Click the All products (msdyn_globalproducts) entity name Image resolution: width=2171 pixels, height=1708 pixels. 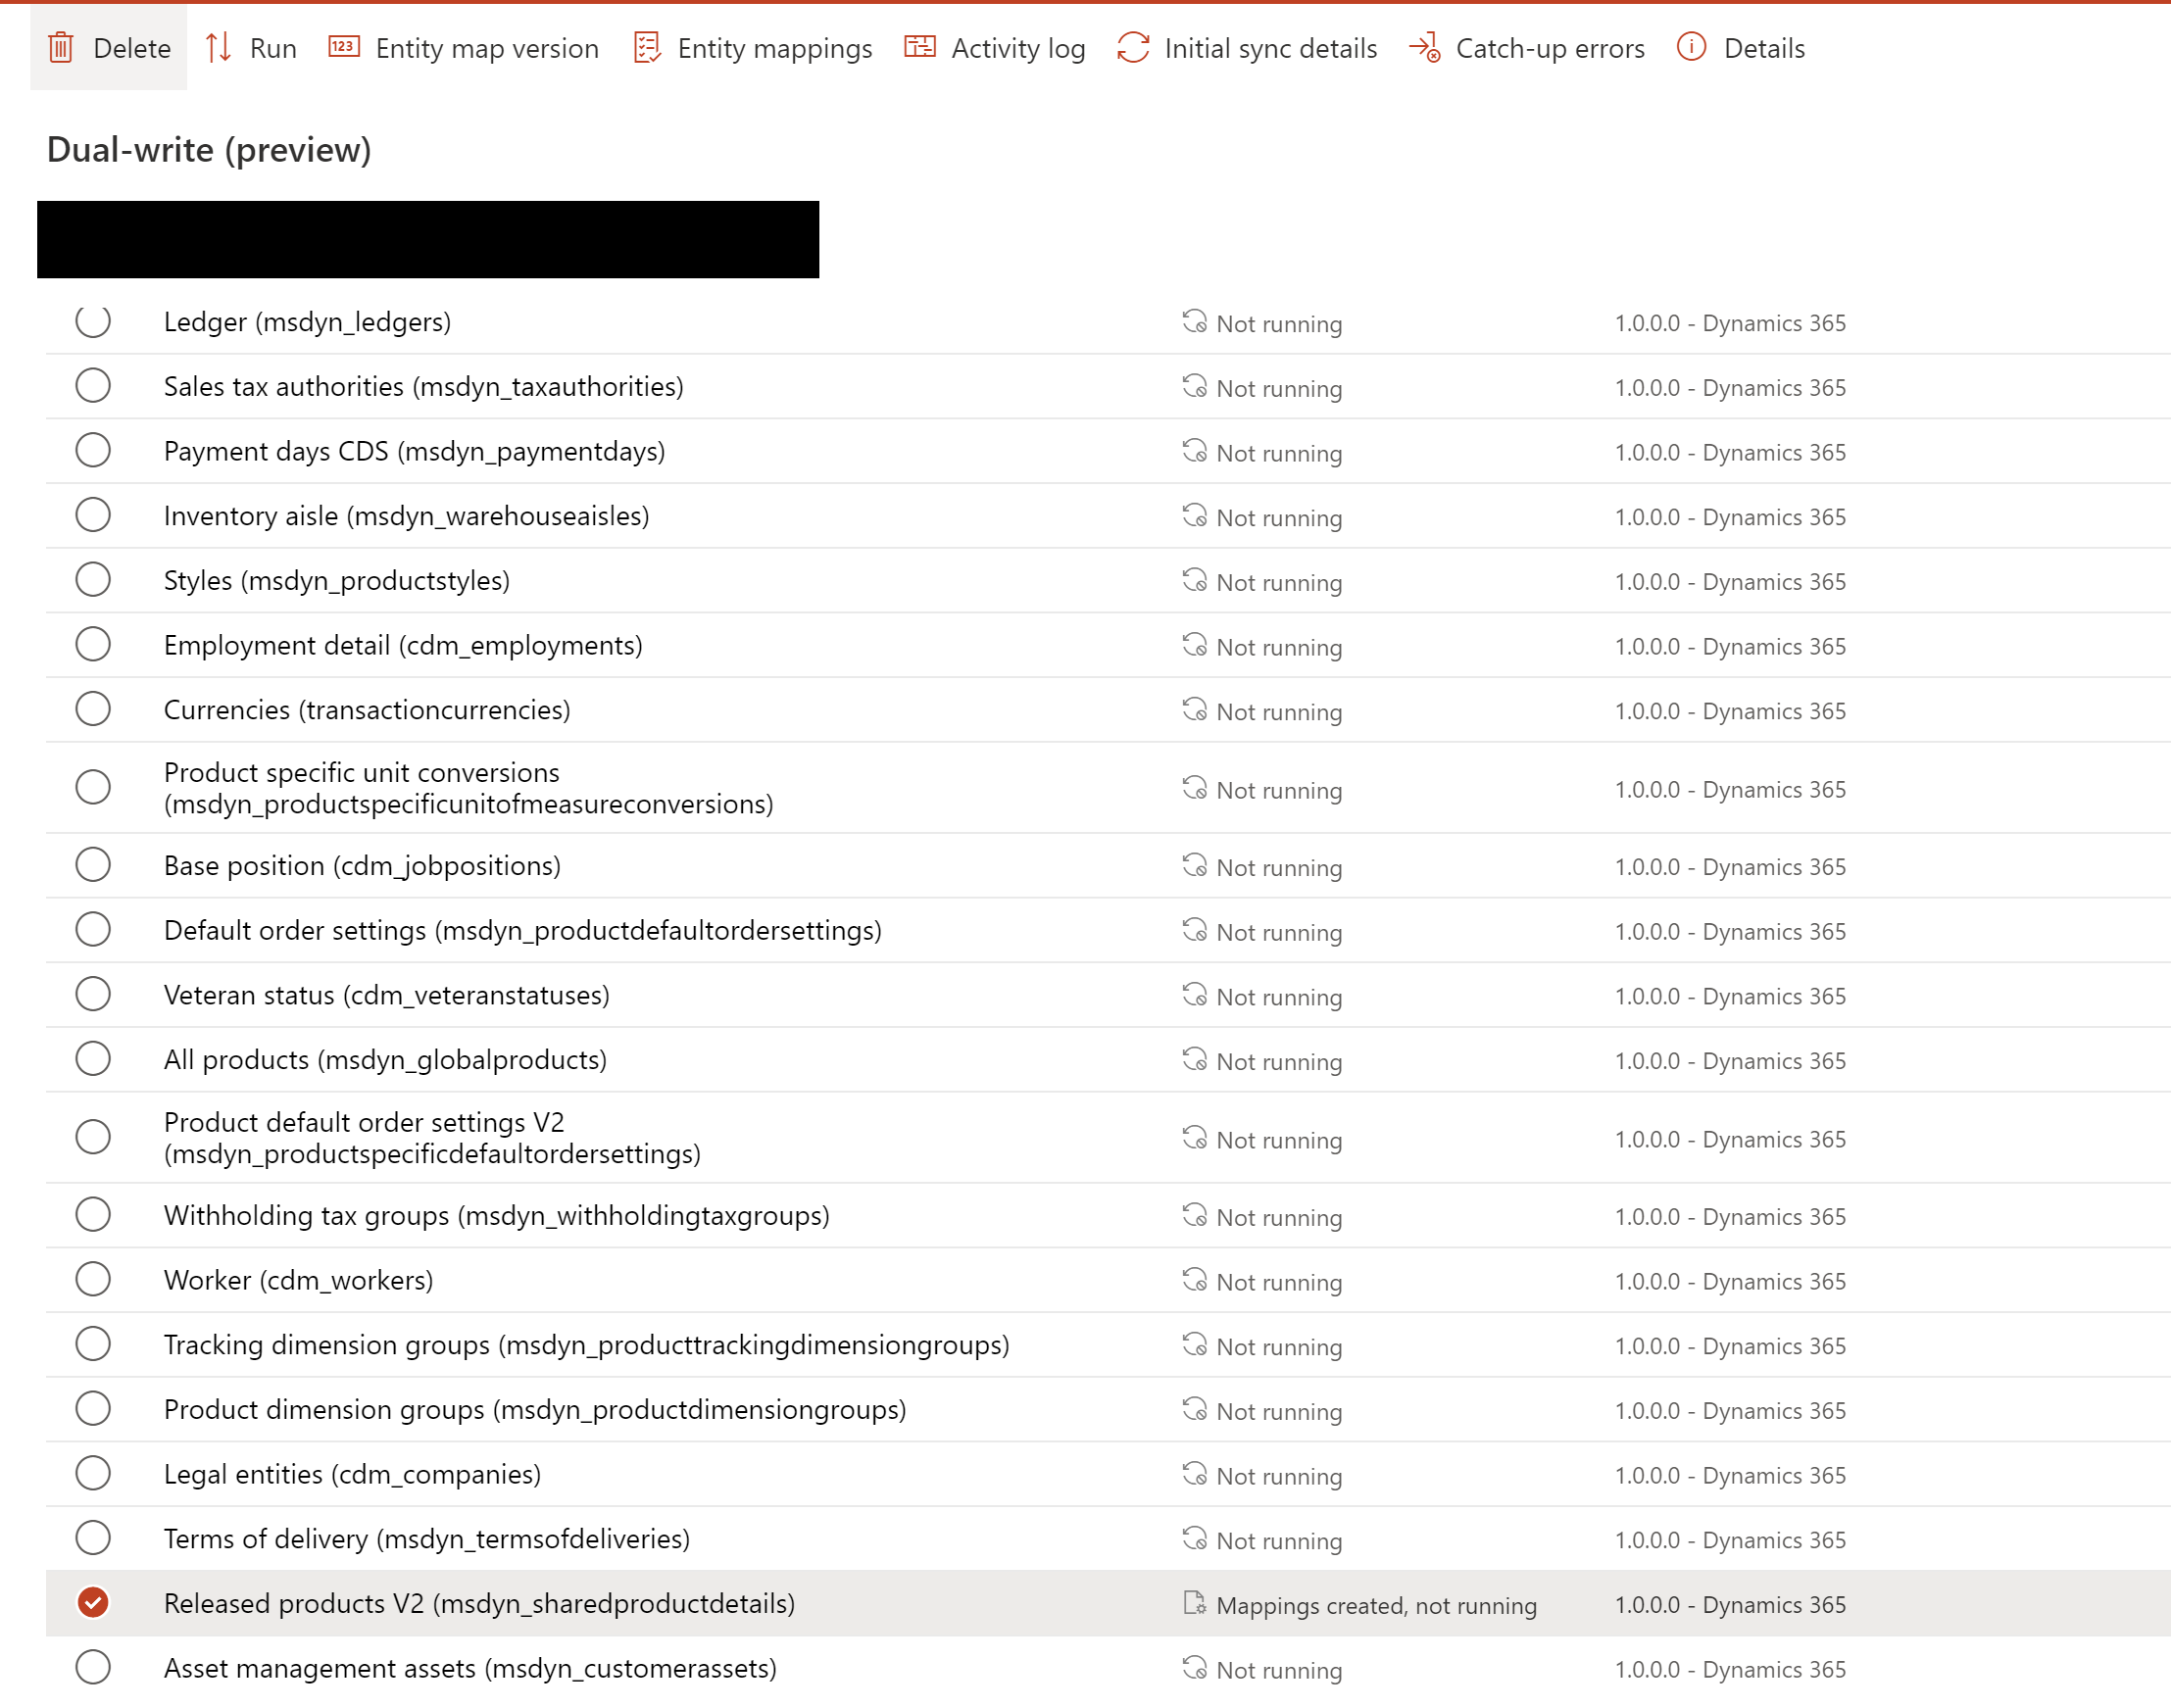coord(385,1060)
